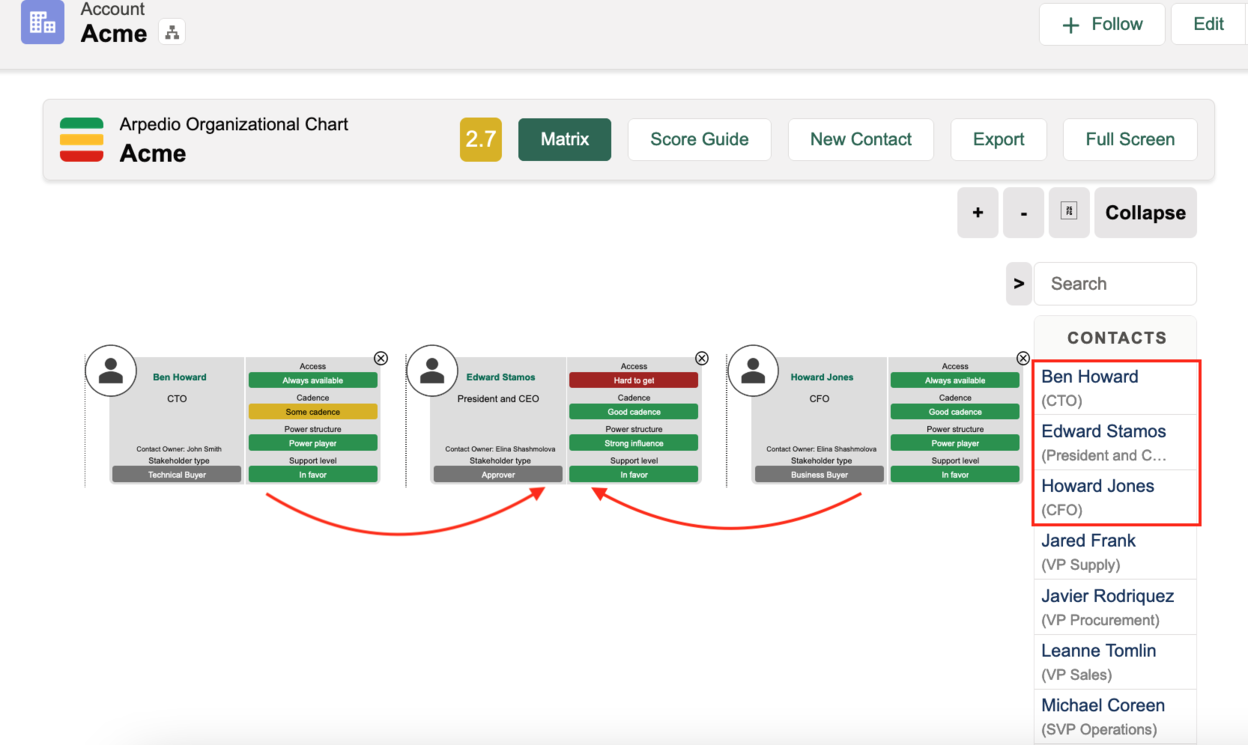
Task: Remove Howard Jones card with its X icon
Action: (1023, 358)
